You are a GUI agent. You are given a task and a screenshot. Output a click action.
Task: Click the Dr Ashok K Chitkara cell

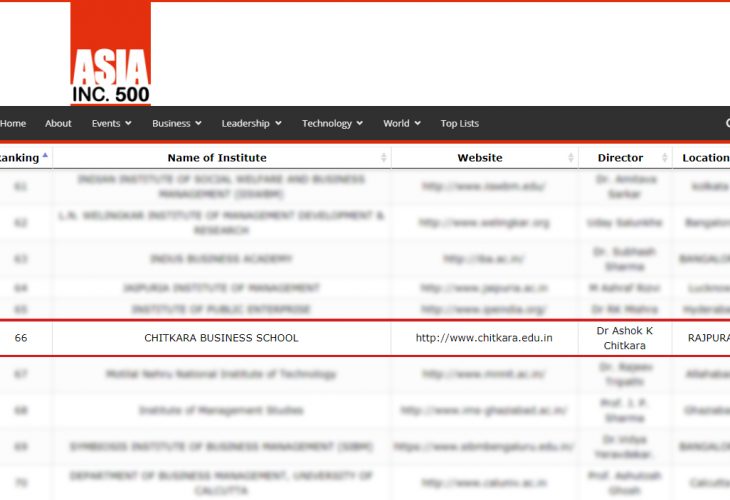624,338
